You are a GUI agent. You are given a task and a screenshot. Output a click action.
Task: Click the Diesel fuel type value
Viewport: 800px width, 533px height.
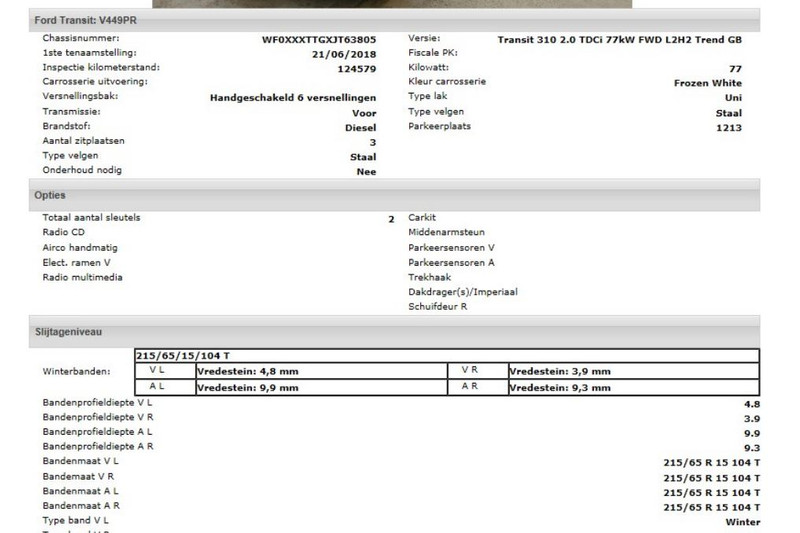360,128
